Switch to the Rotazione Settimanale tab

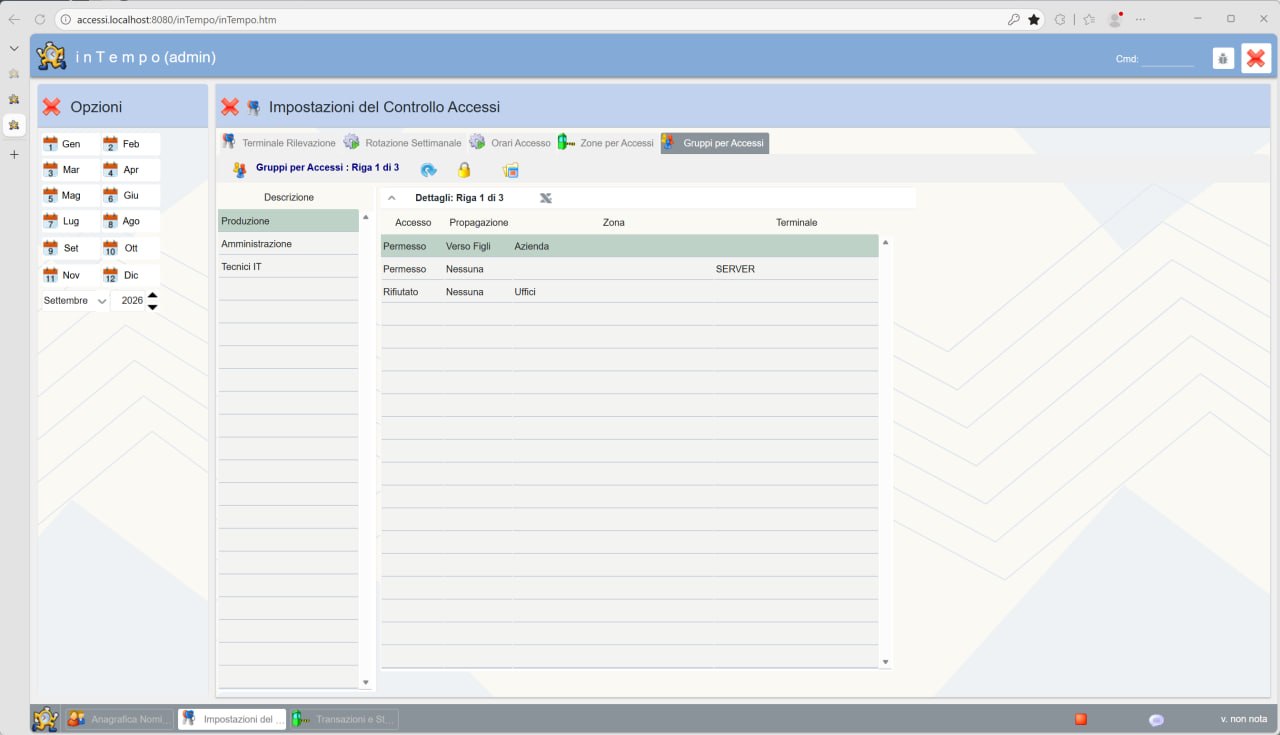tap(403, 143)
